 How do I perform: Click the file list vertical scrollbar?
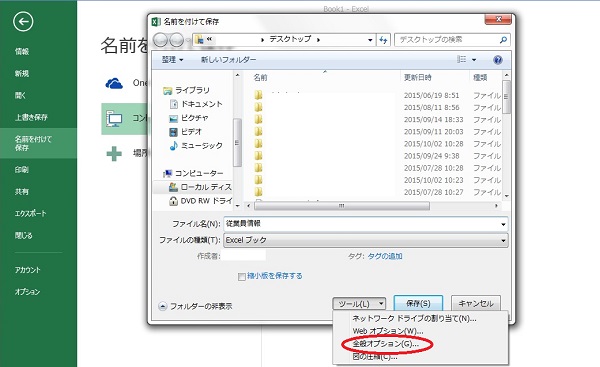click(506, 97)
